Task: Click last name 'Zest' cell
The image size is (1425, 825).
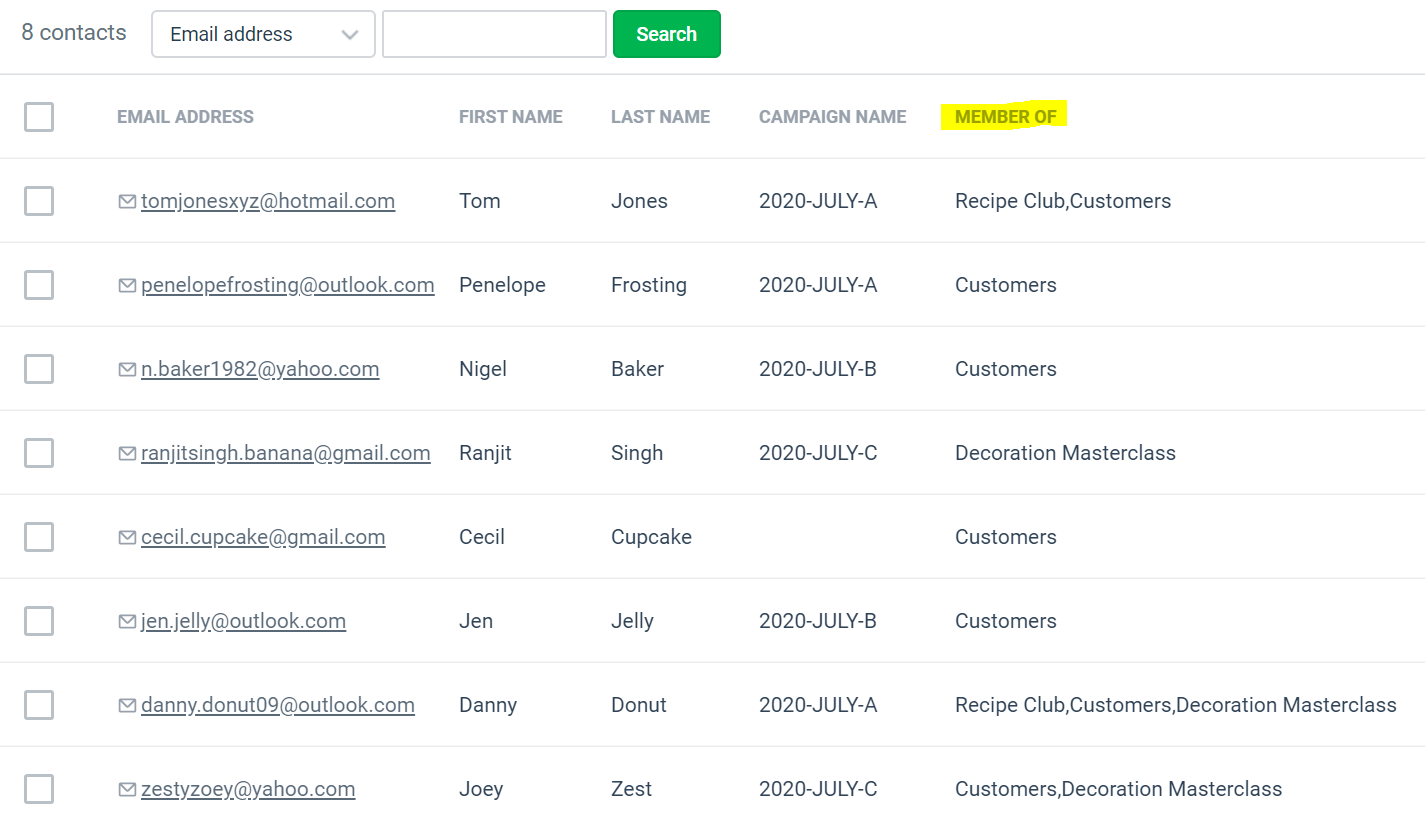Action: (x=632, y=789)
